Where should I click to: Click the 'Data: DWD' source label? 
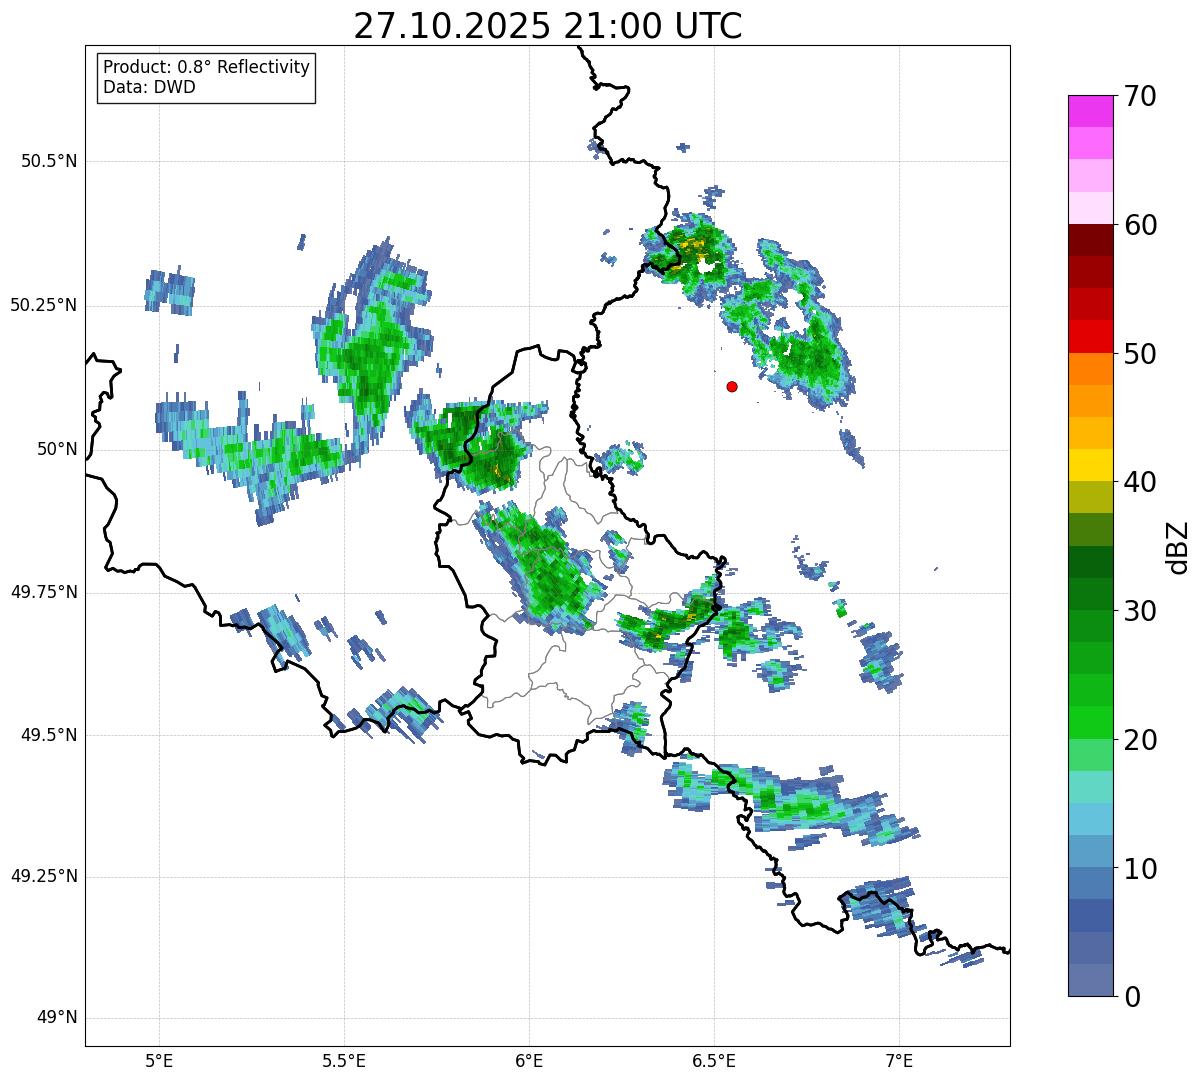[149, 87]
